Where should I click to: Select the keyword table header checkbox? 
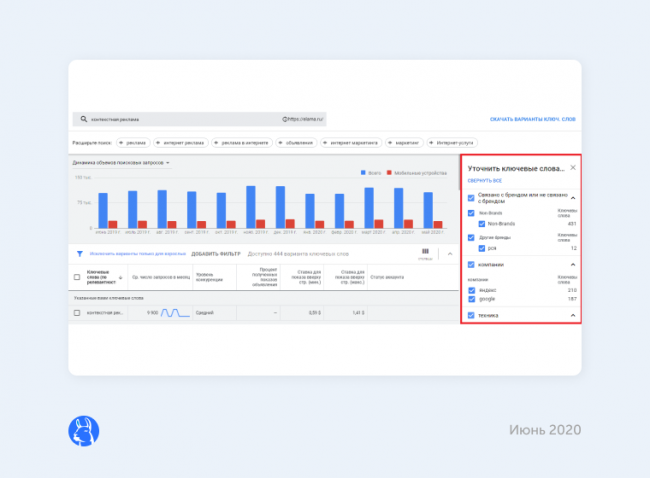coord(78,277)
